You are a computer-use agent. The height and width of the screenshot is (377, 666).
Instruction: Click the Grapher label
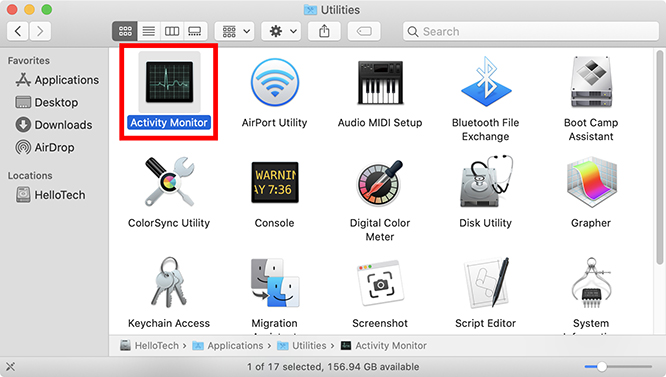click(x=591, y=223)
